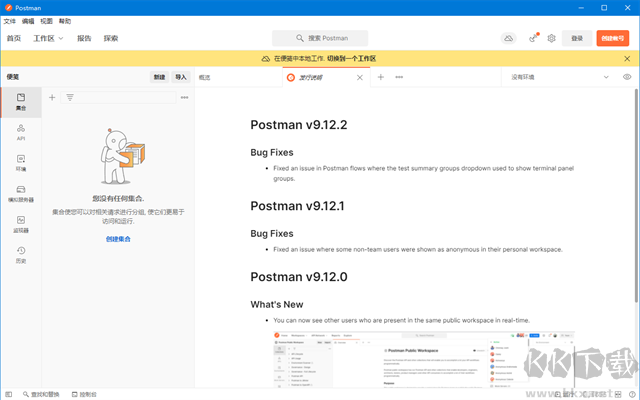The width and height of the screenshot is (640, 400).
Task: Click the release notes vertical scrollbar
Action: 636,196
